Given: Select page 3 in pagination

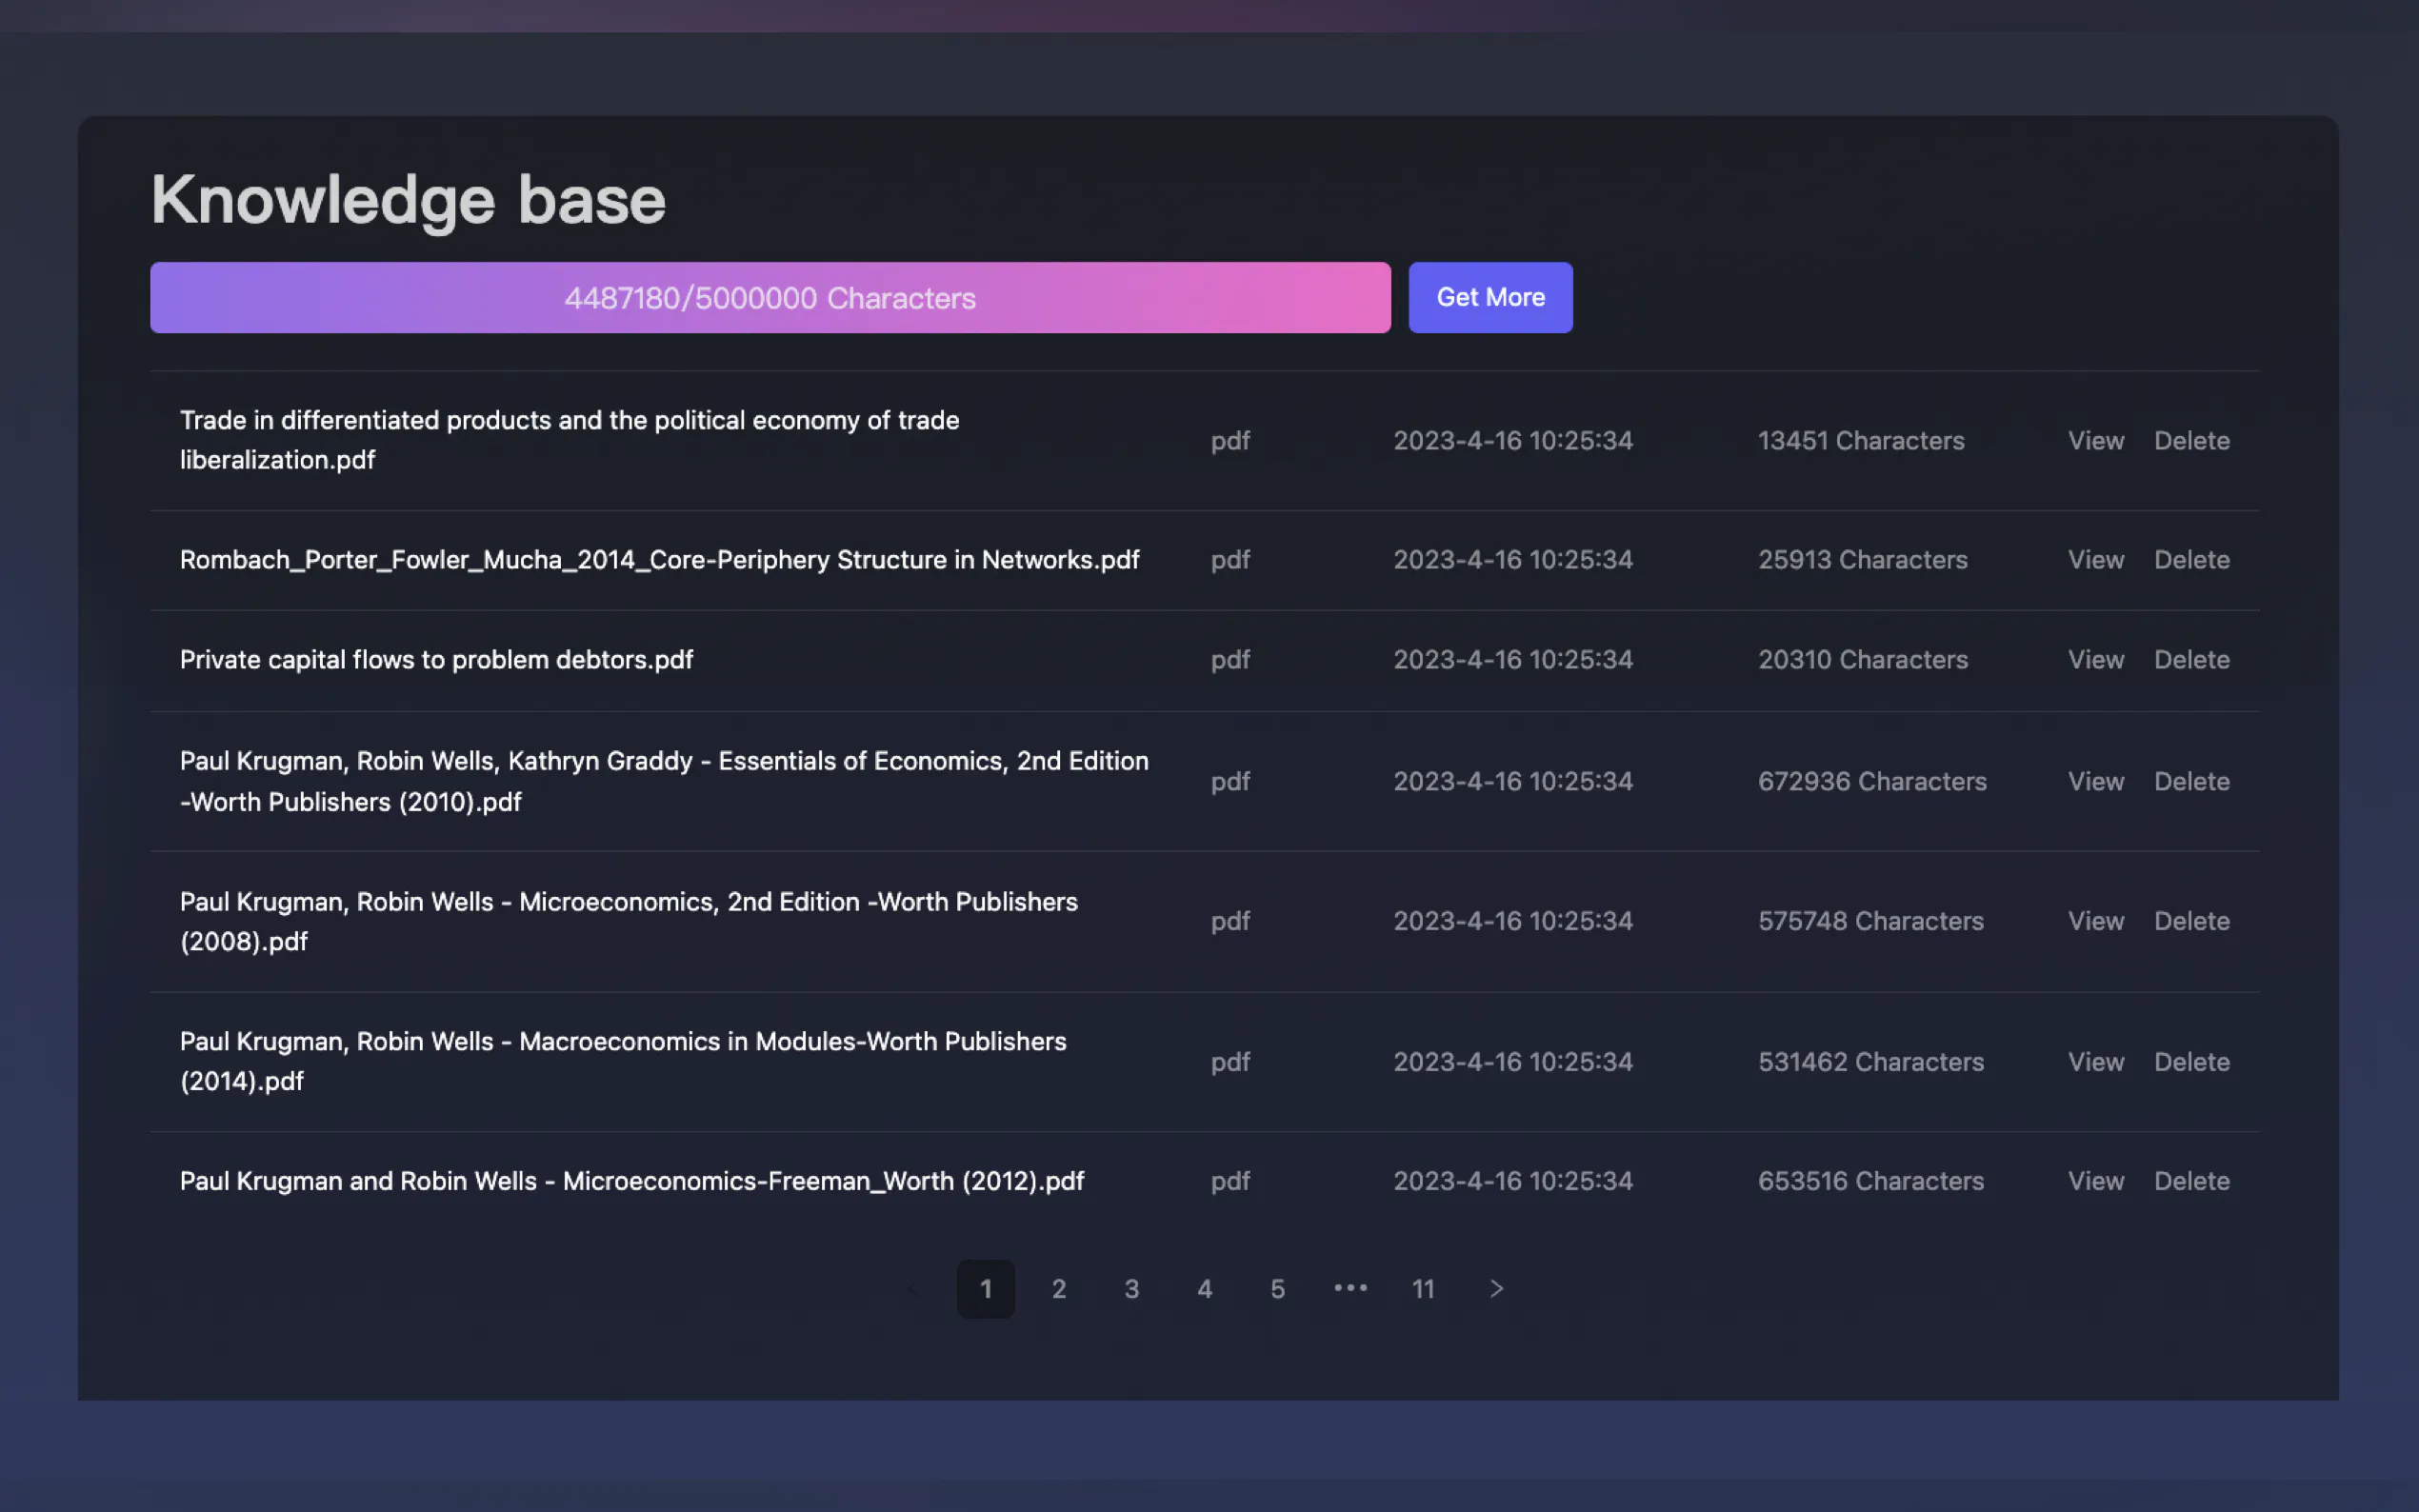Looking at the screenshot, I should click(1131, 1288).
